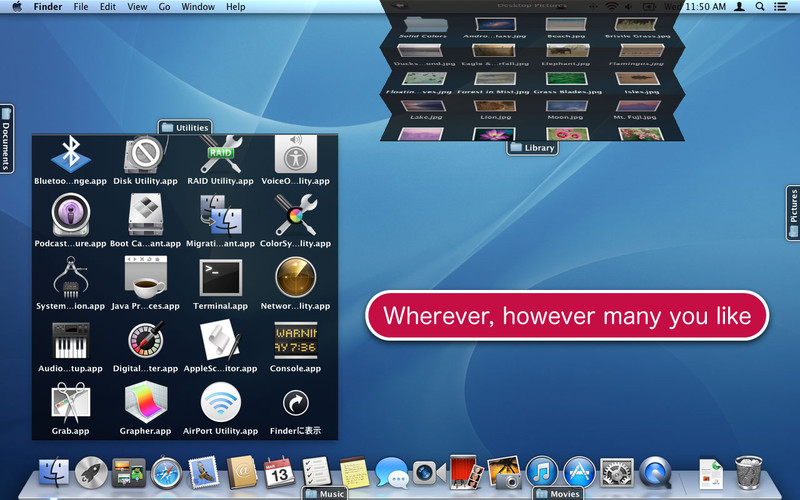The width and height of the screenshot is (800, 500).
Task: Open the Pictures side tab
Action: tap(793, 212)
